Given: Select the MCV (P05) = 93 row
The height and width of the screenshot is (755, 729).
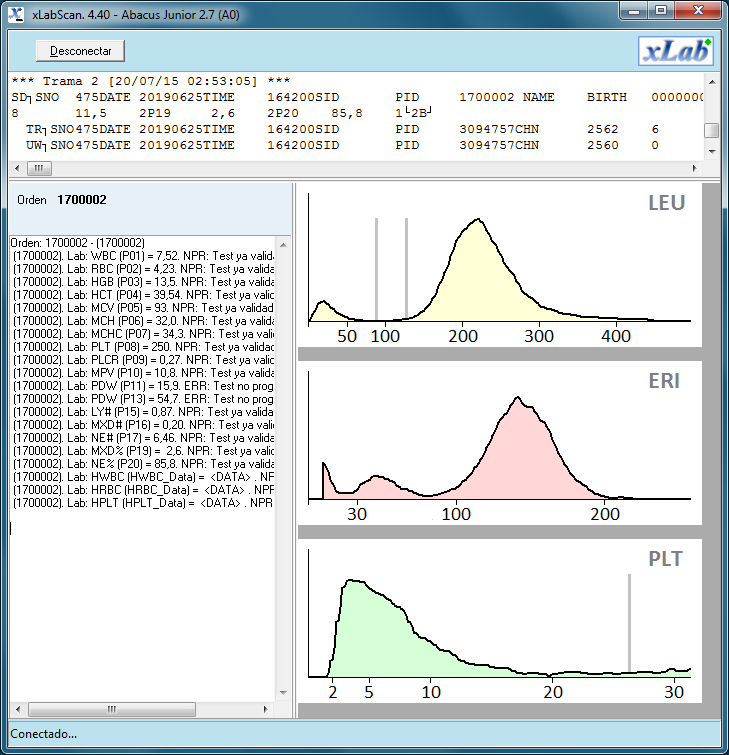Looking at the screenshot, I should [x=143, y=308].
